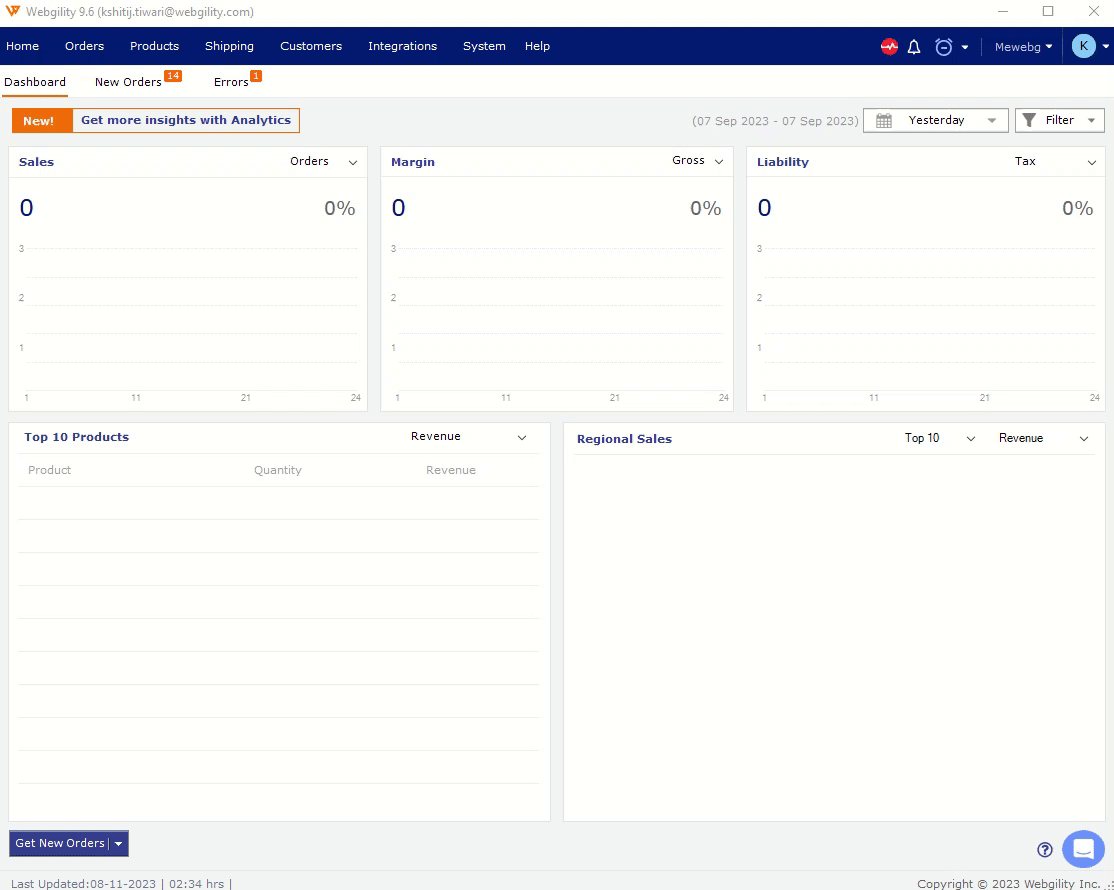Screen dimensions: 1114x890
Task: Close the Webgility window
Action: pyautogui.click(x=1094, y=11)
